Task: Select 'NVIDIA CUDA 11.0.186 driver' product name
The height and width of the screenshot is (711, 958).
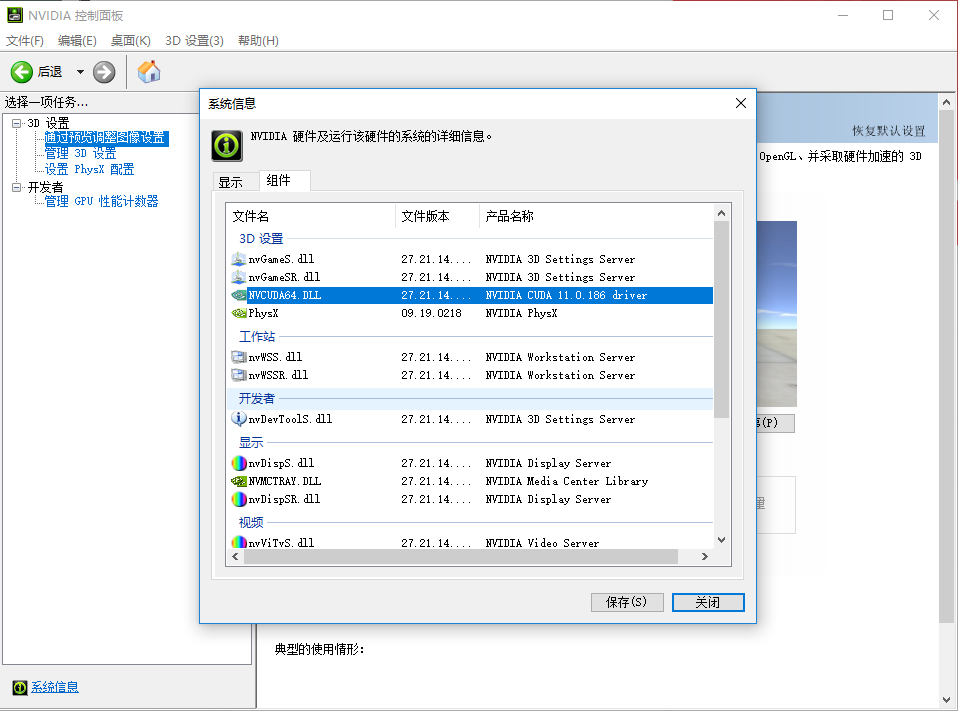Action: (566, 295)
